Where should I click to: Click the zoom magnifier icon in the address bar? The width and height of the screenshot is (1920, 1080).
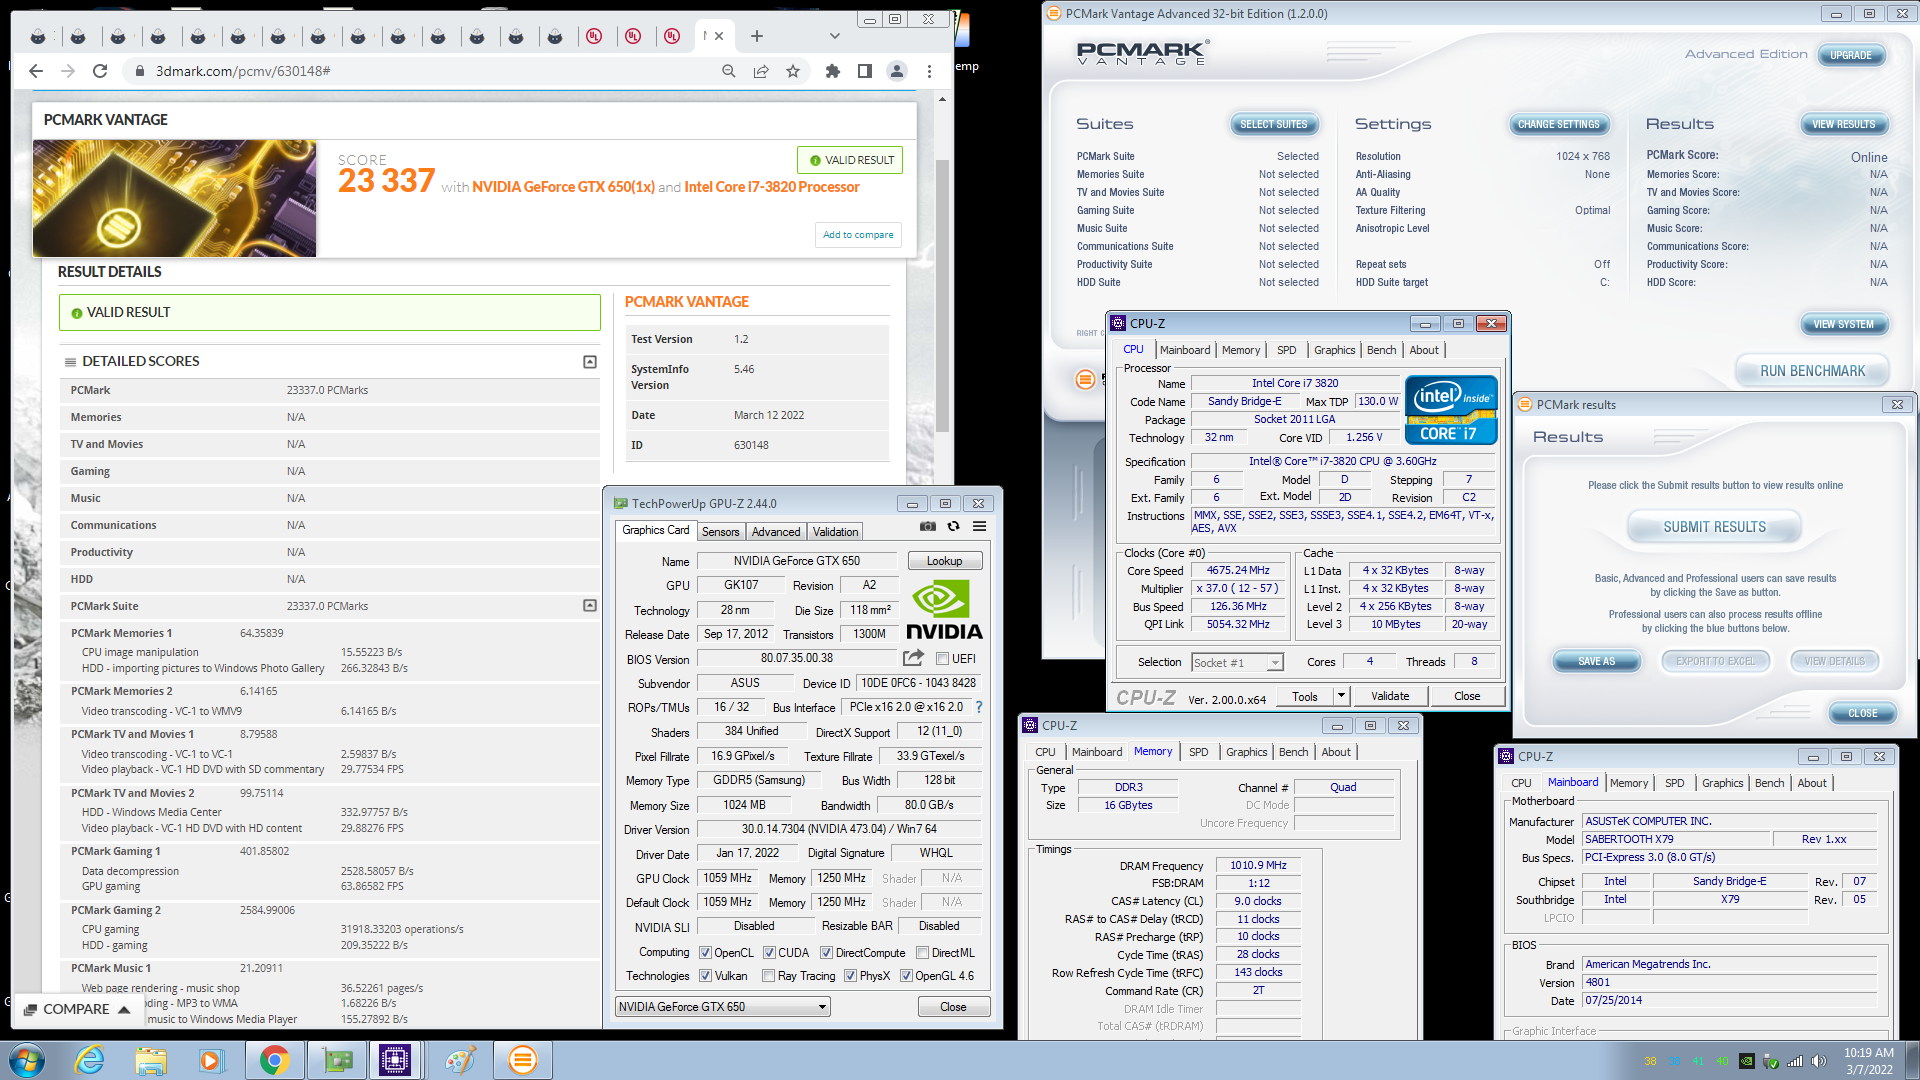pos(729,71)
